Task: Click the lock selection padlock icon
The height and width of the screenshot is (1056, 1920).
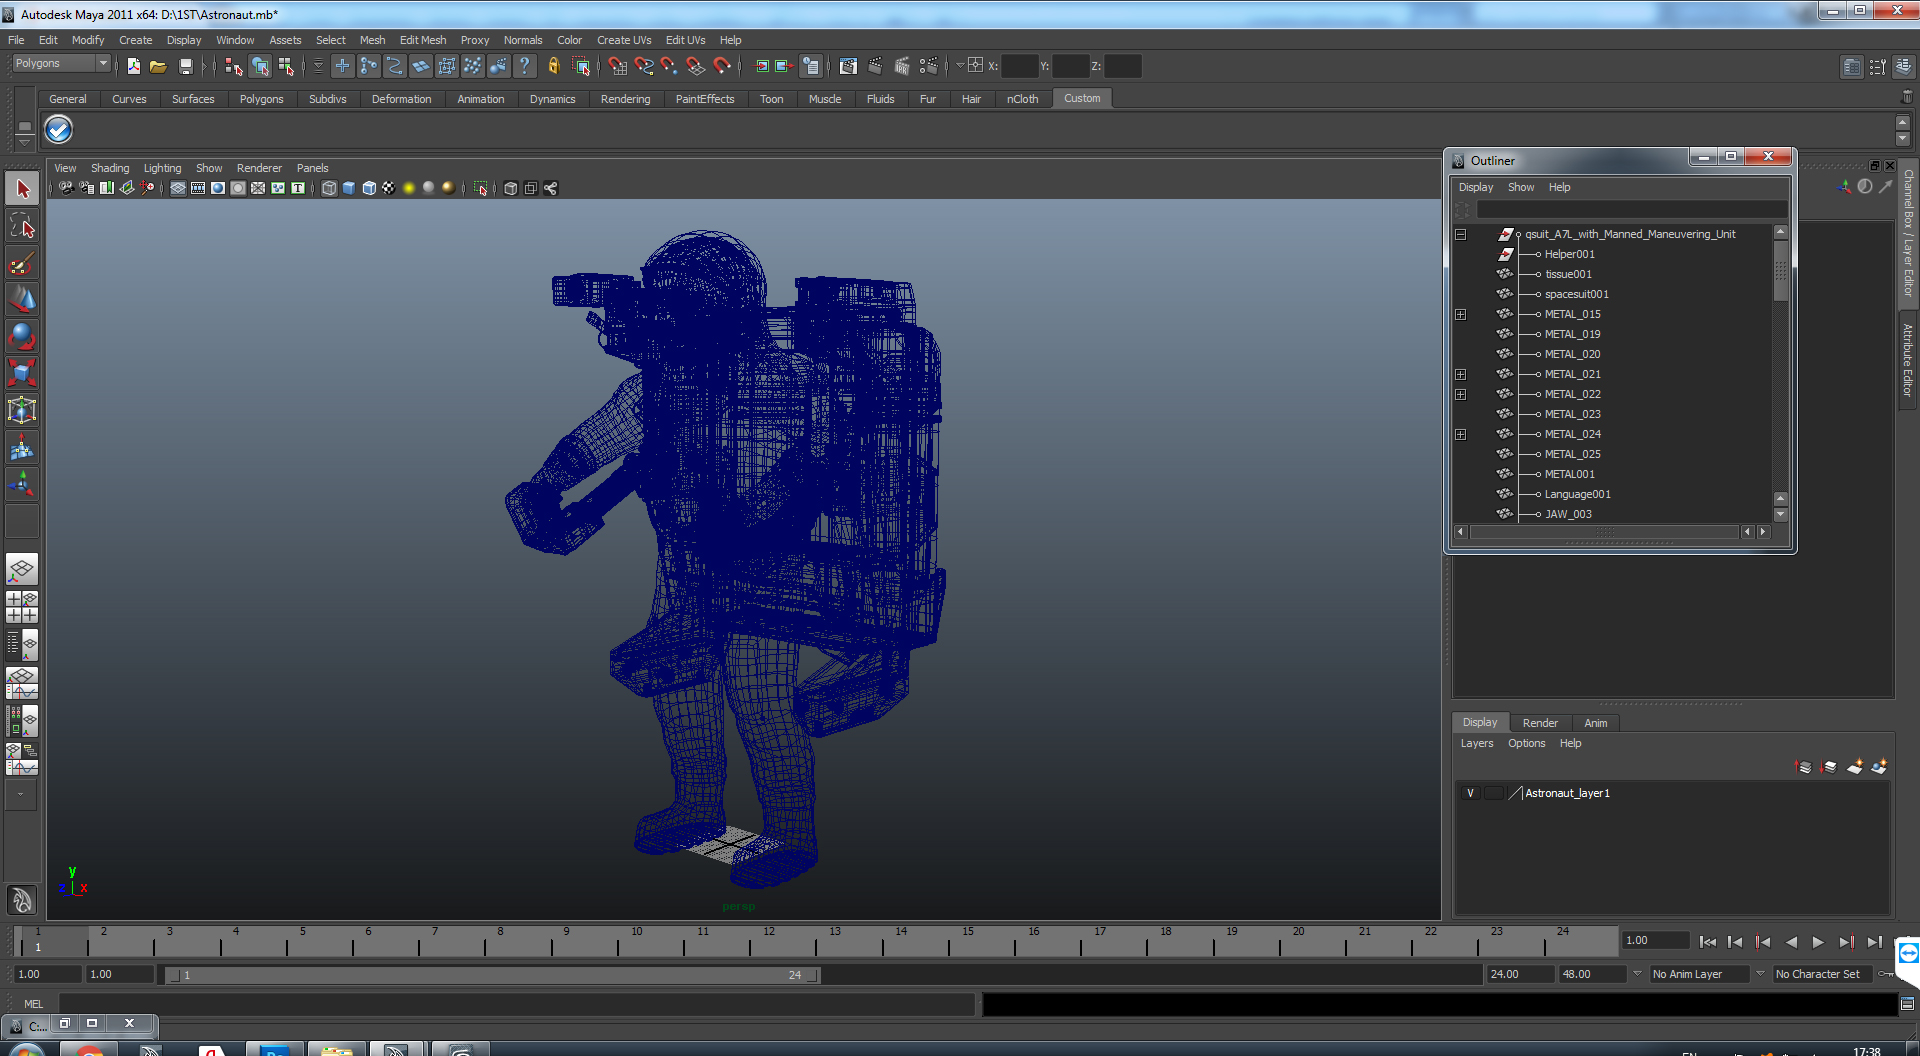Action: [x=553, y=66]
